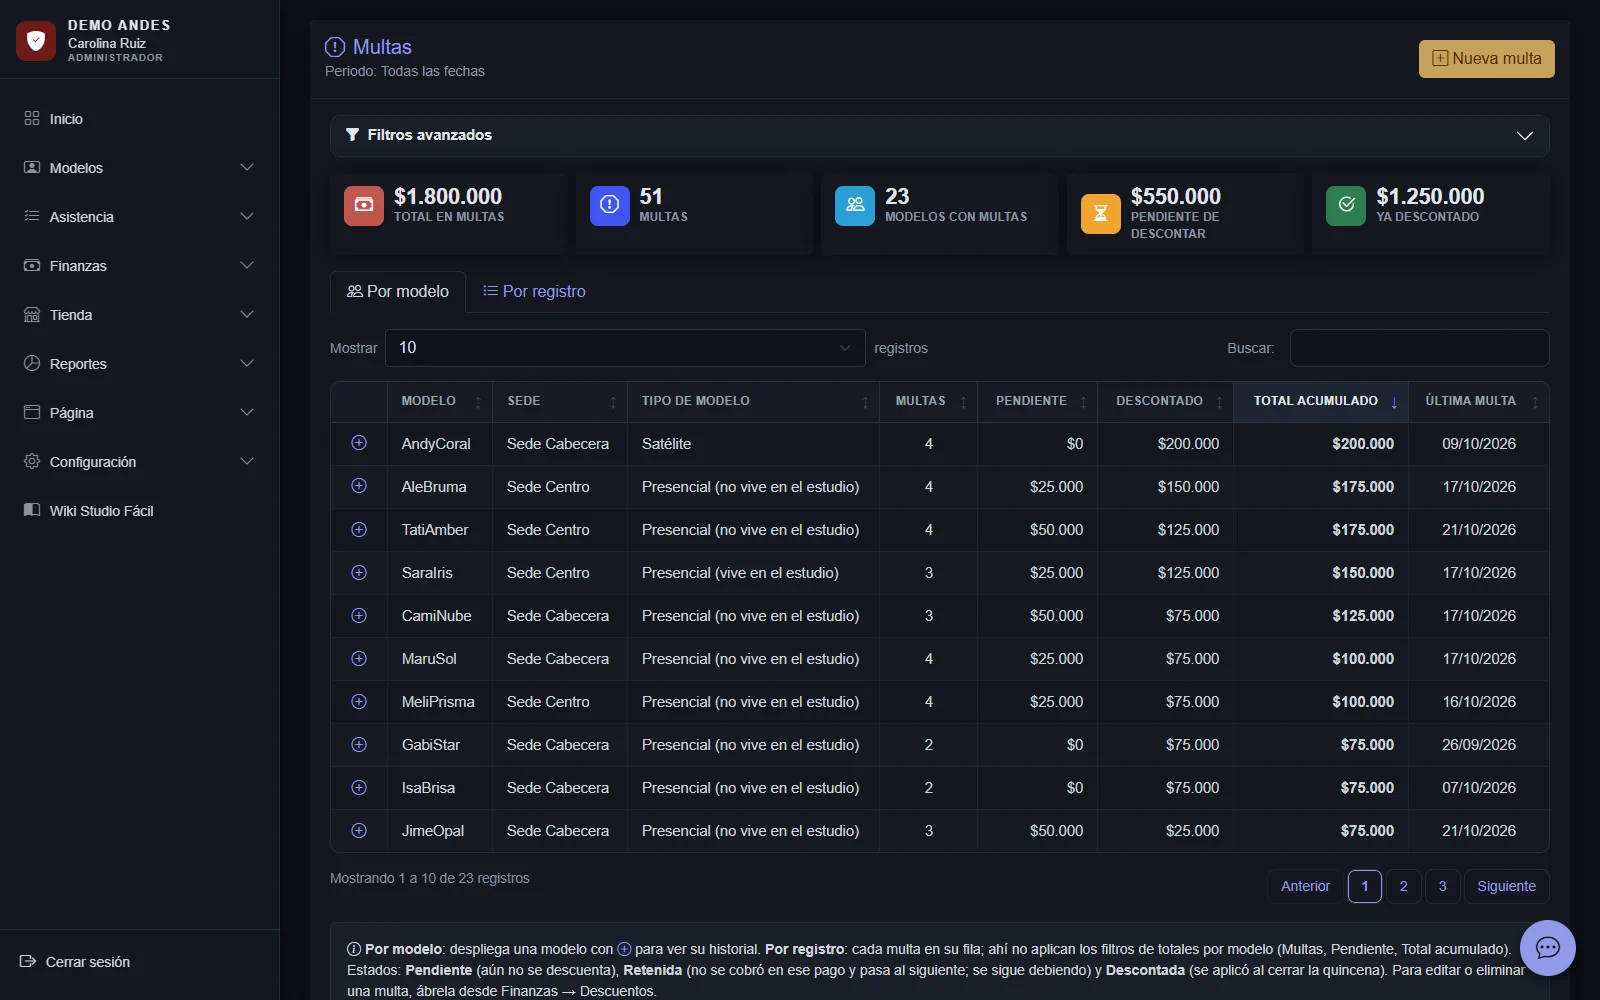Open the chat support bubble icon

[x=1547, y=948]
